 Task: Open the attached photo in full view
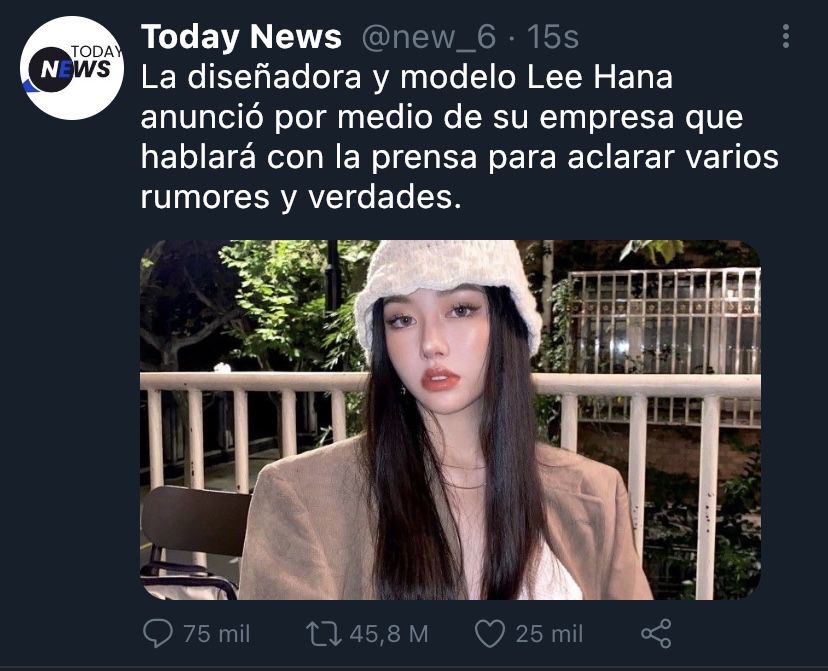point(450,420)
